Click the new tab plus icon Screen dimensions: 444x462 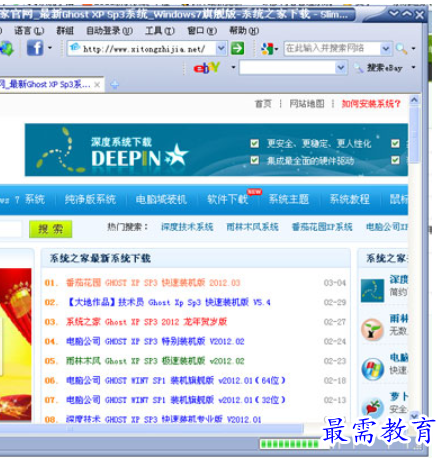[x=114, y=85]
